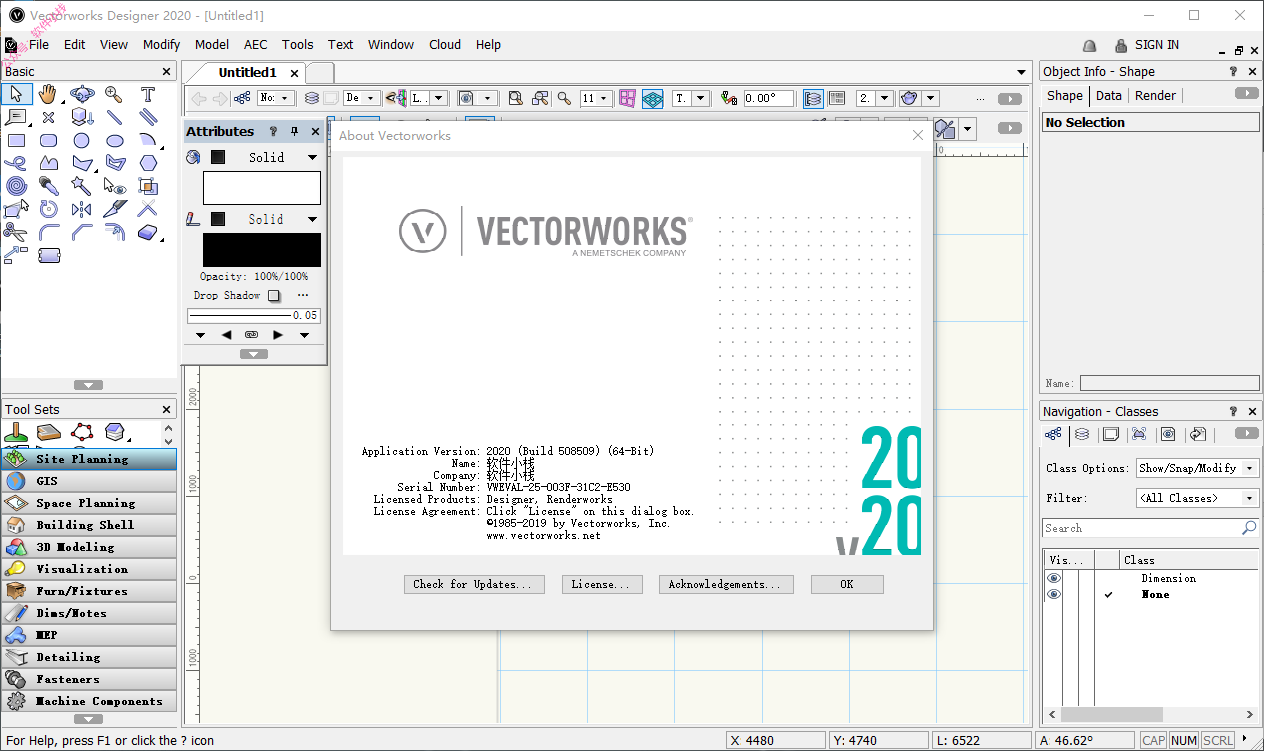This screenshot has height=751, width=1264.
Task: Select the Text tool
Action: tap(148, 95)
